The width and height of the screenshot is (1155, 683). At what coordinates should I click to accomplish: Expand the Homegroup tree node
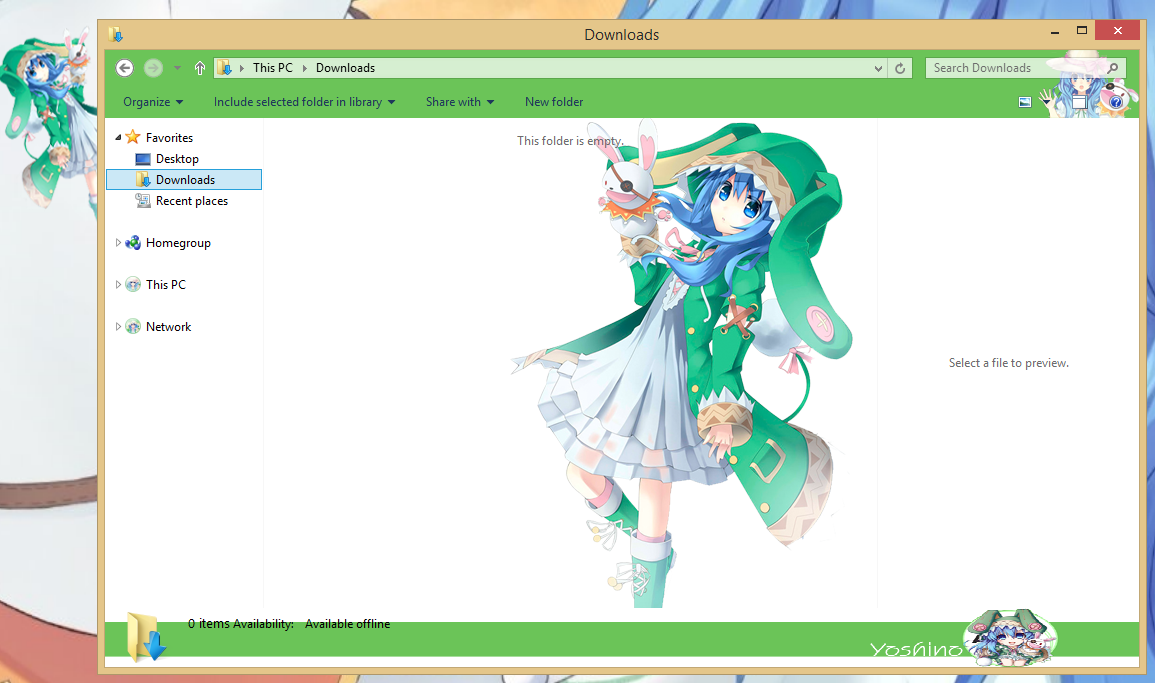pyautogui.click(x=118, y=242)
